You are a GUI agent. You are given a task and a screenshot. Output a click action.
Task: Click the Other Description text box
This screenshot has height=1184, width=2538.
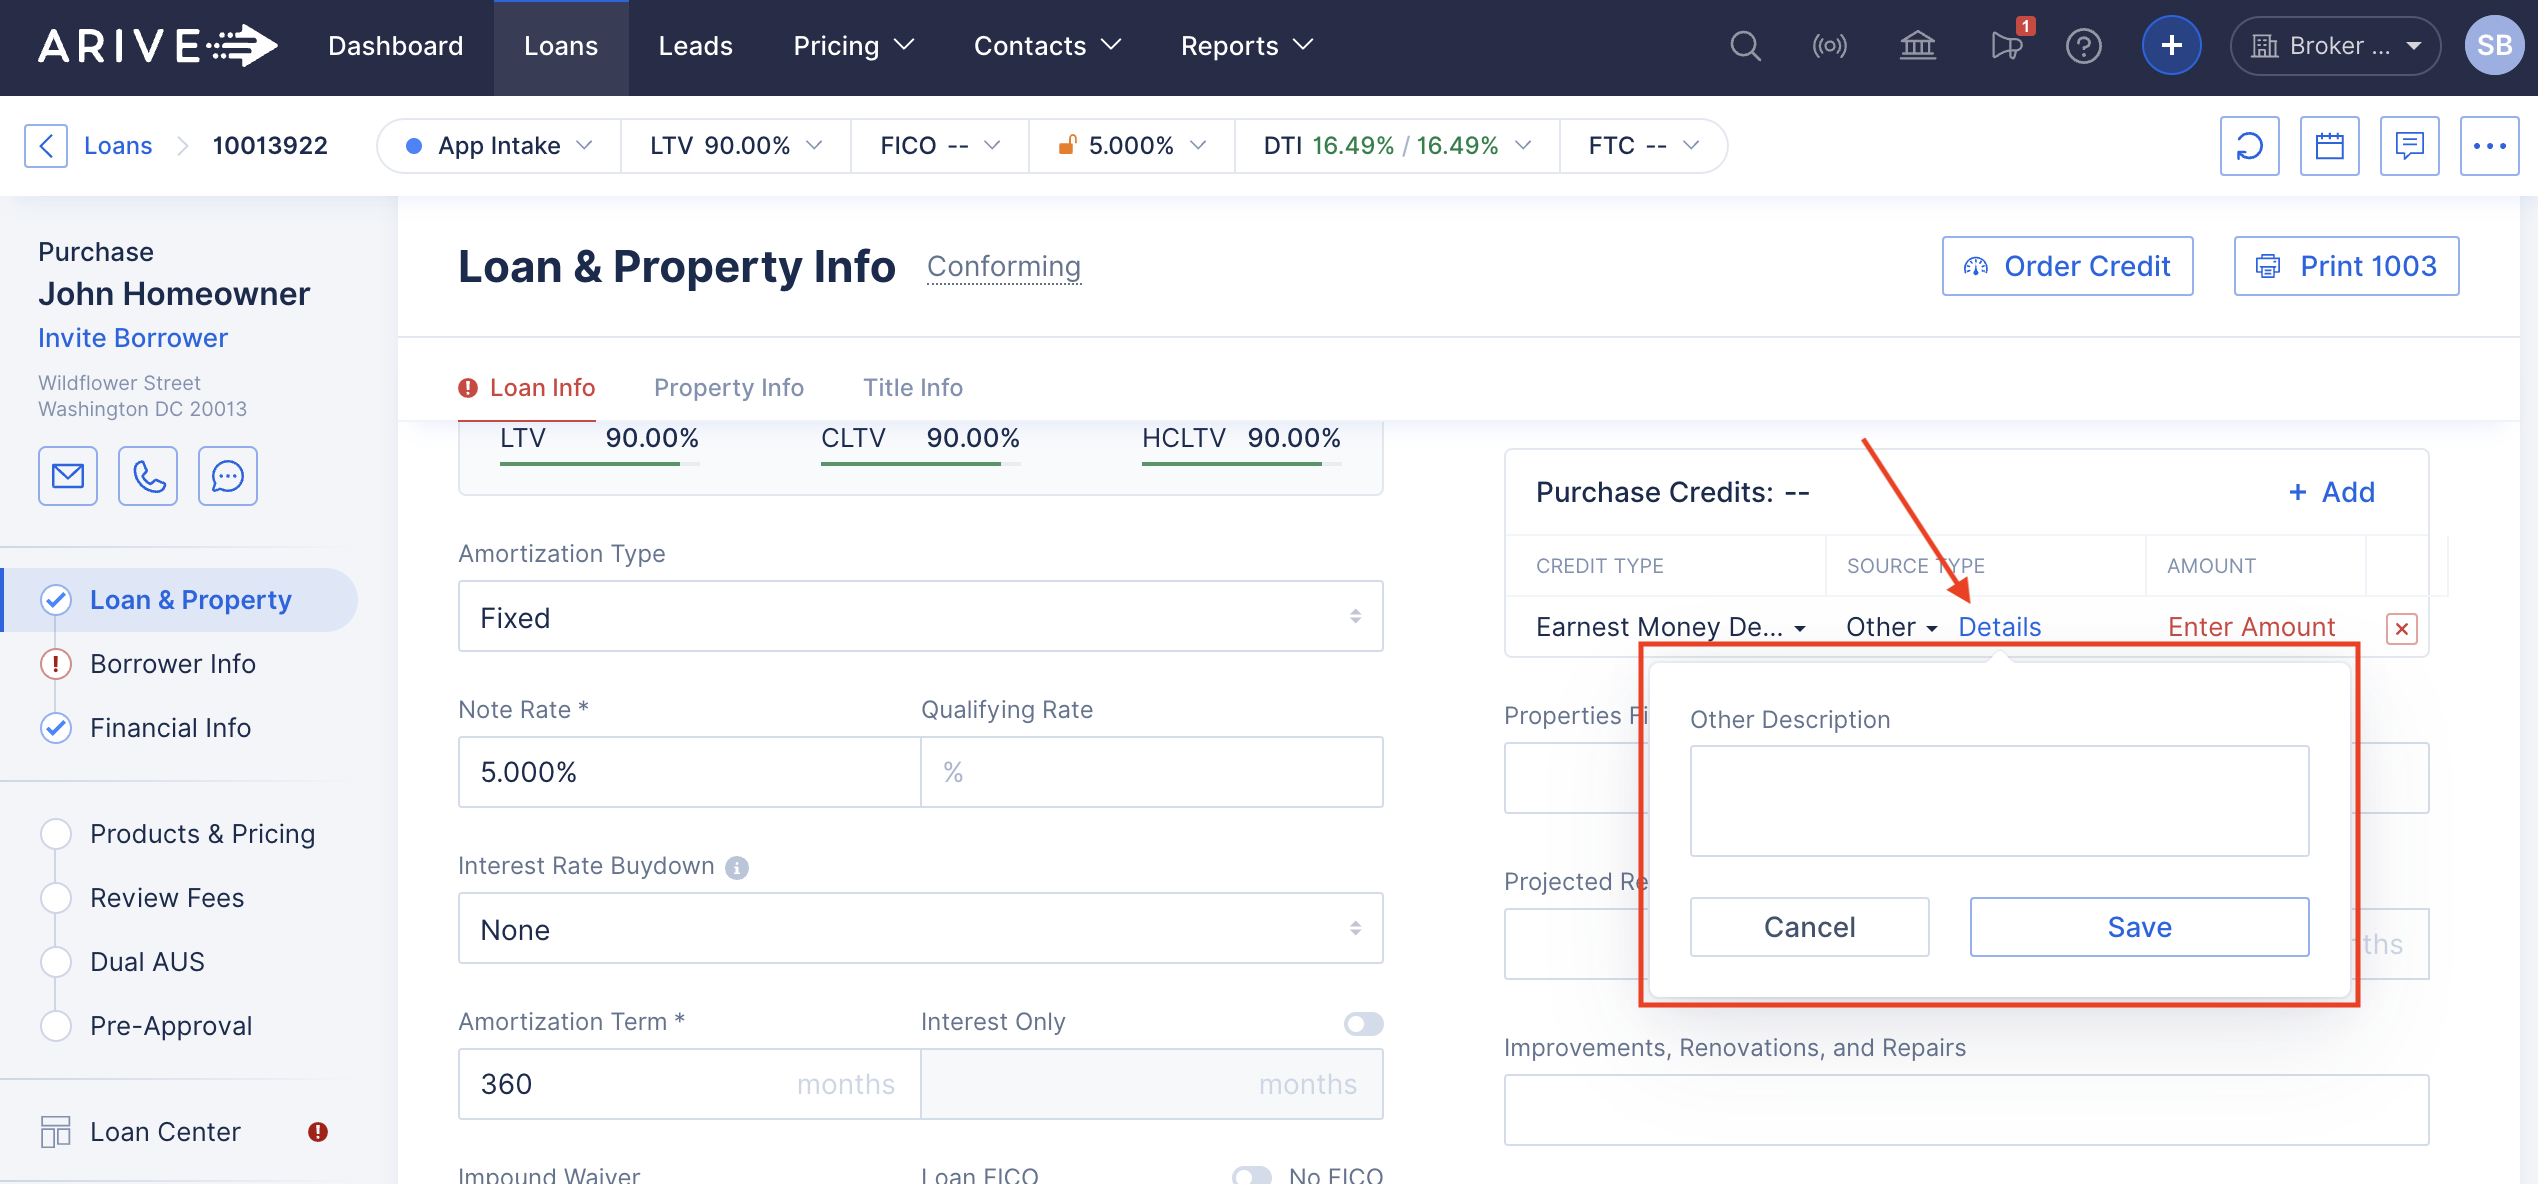tap(1998, 800)
